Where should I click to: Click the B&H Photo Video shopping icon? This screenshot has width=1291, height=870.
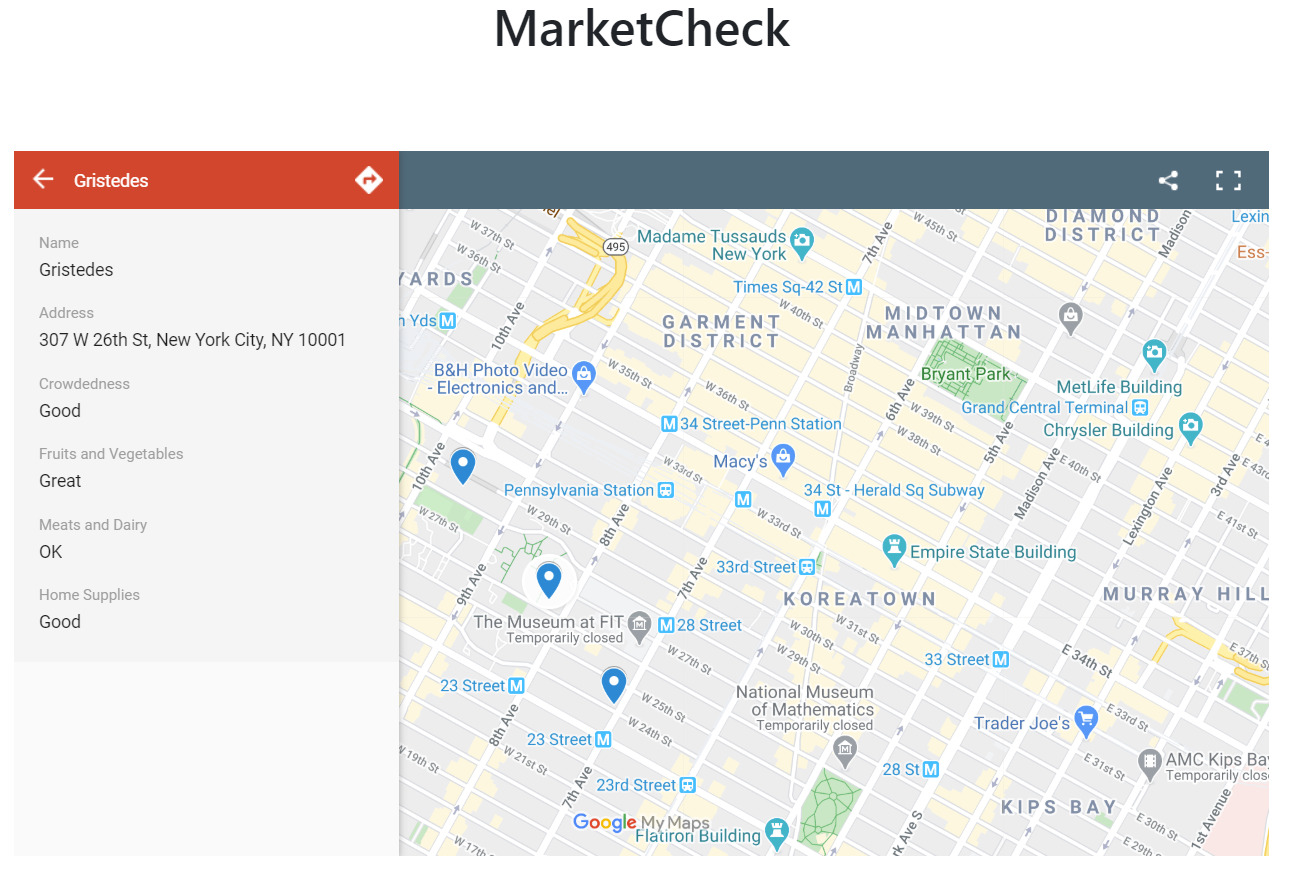pos(584,376)
